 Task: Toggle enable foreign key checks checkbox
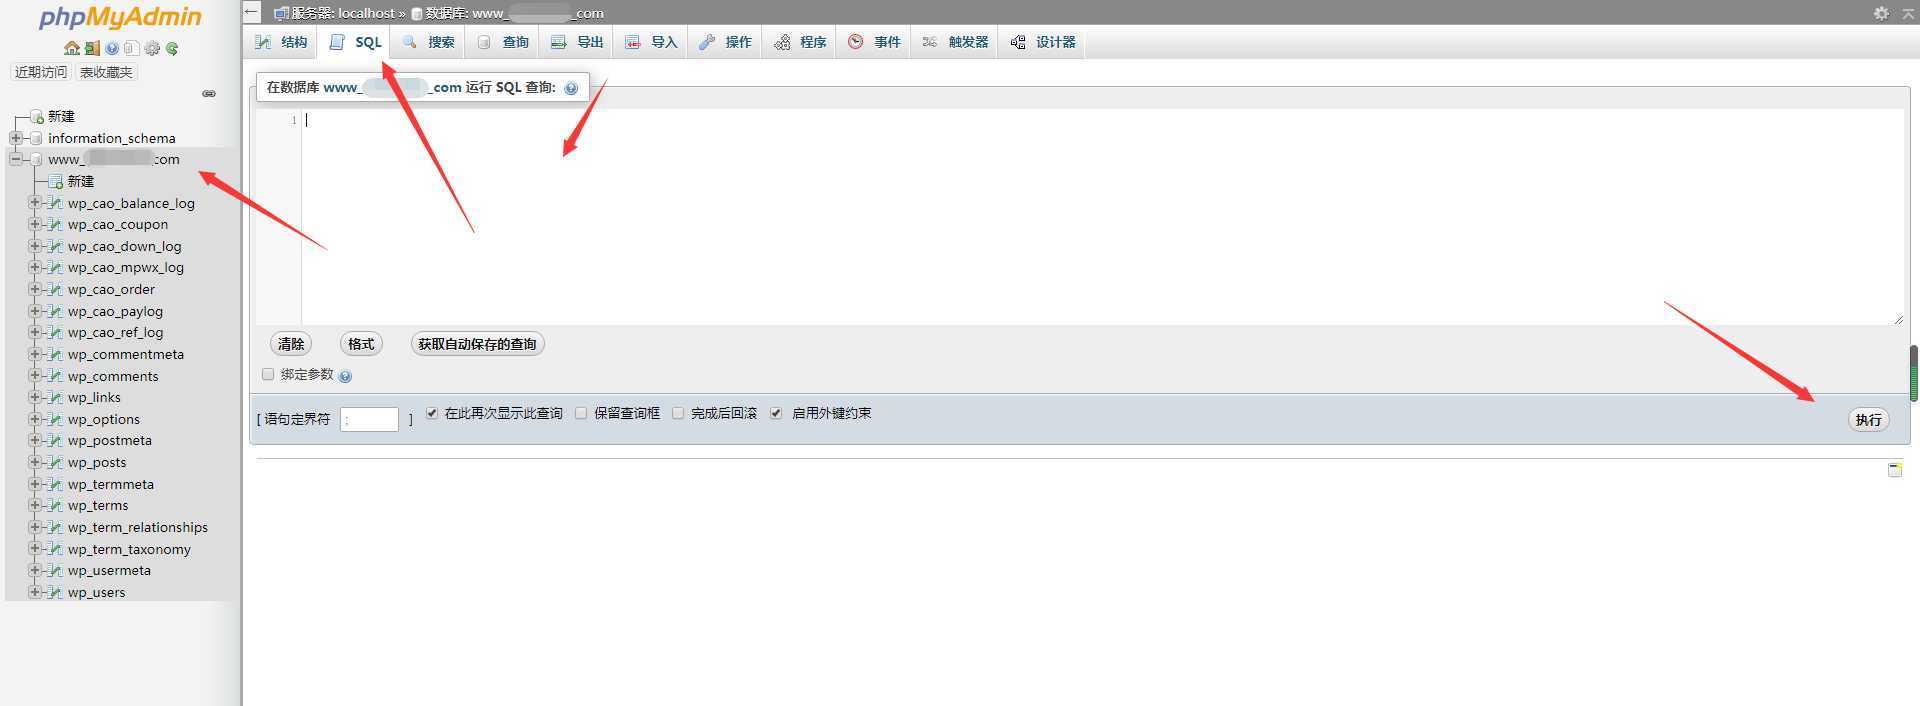pos(776,413)
